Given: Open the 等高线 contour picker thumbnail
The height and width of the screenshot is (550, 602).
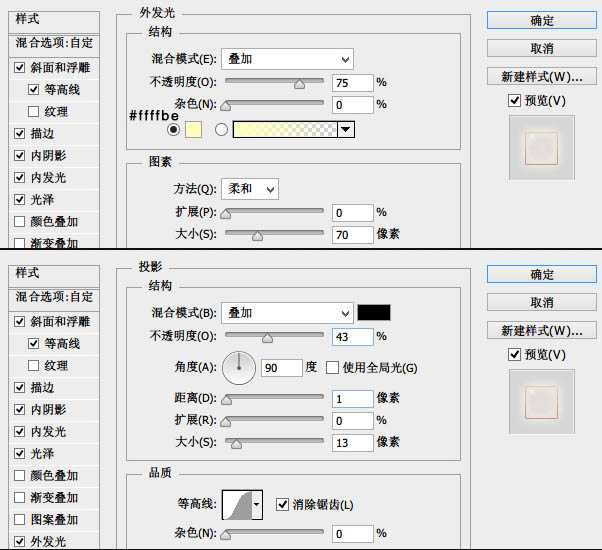Looking at the screenshot, I should click(x=237, y=505).
